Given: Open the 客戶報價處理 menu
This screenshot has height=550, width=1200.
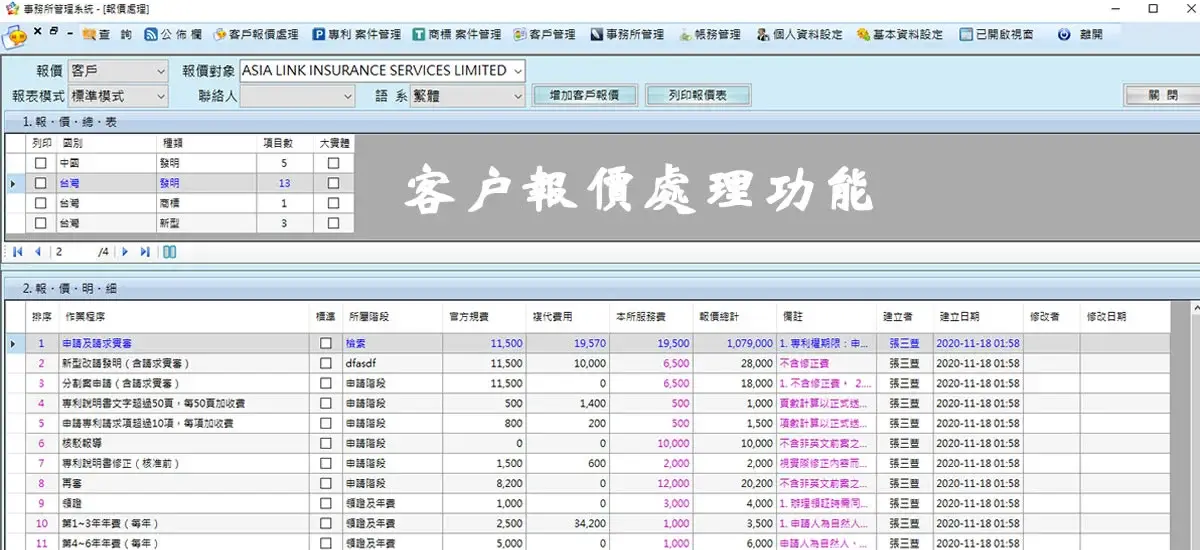Looking at the screenshot, I should pos(256,34).
